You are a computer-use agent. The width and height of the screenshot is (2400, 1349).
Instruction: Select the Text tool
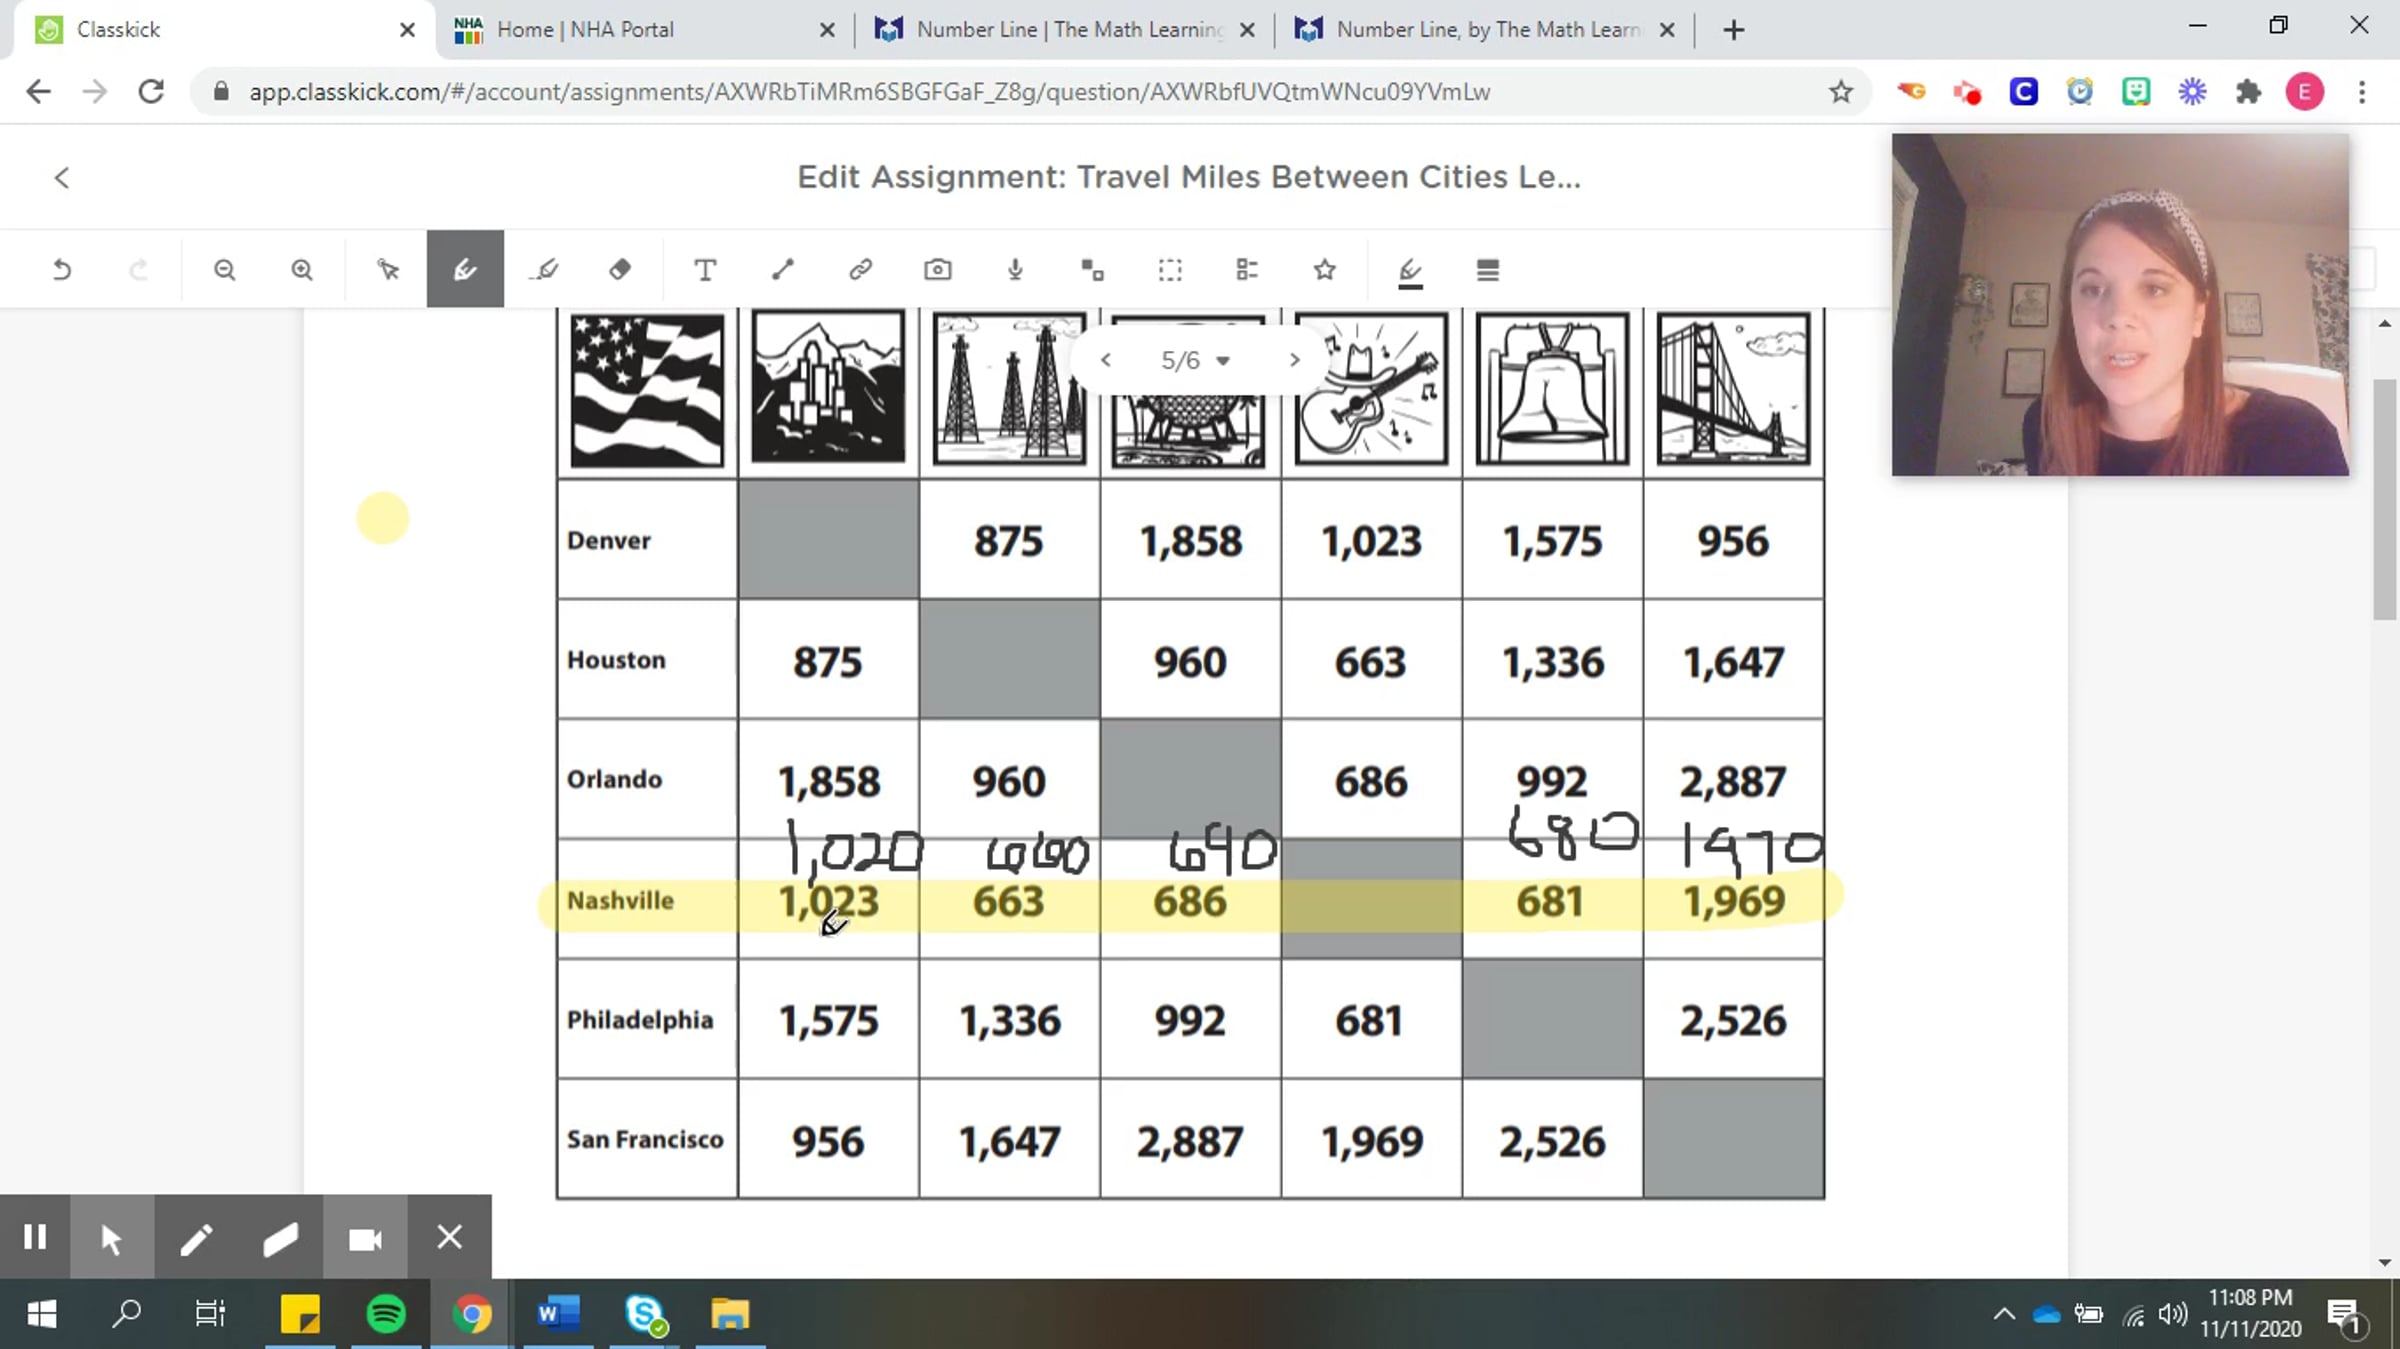pyautogui.click(x=705, y=270)
